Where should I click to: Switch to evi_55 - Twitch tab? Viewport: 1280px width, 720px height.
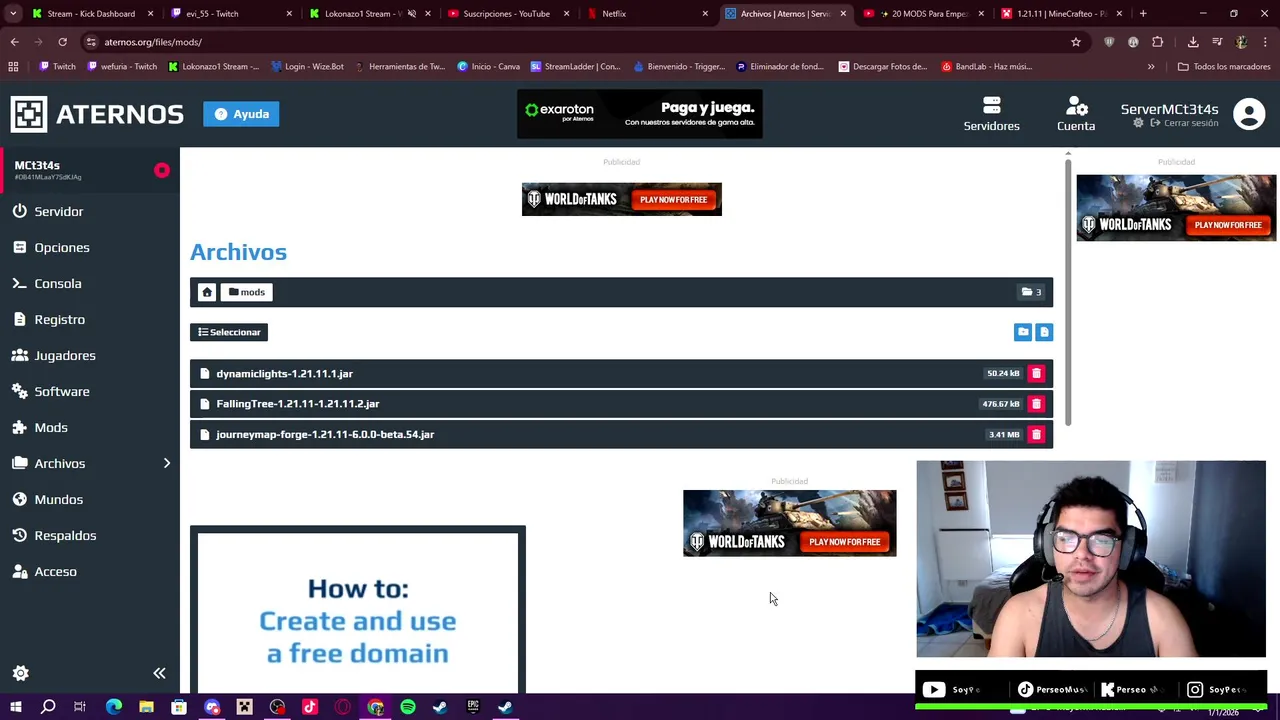pos(230,14)
